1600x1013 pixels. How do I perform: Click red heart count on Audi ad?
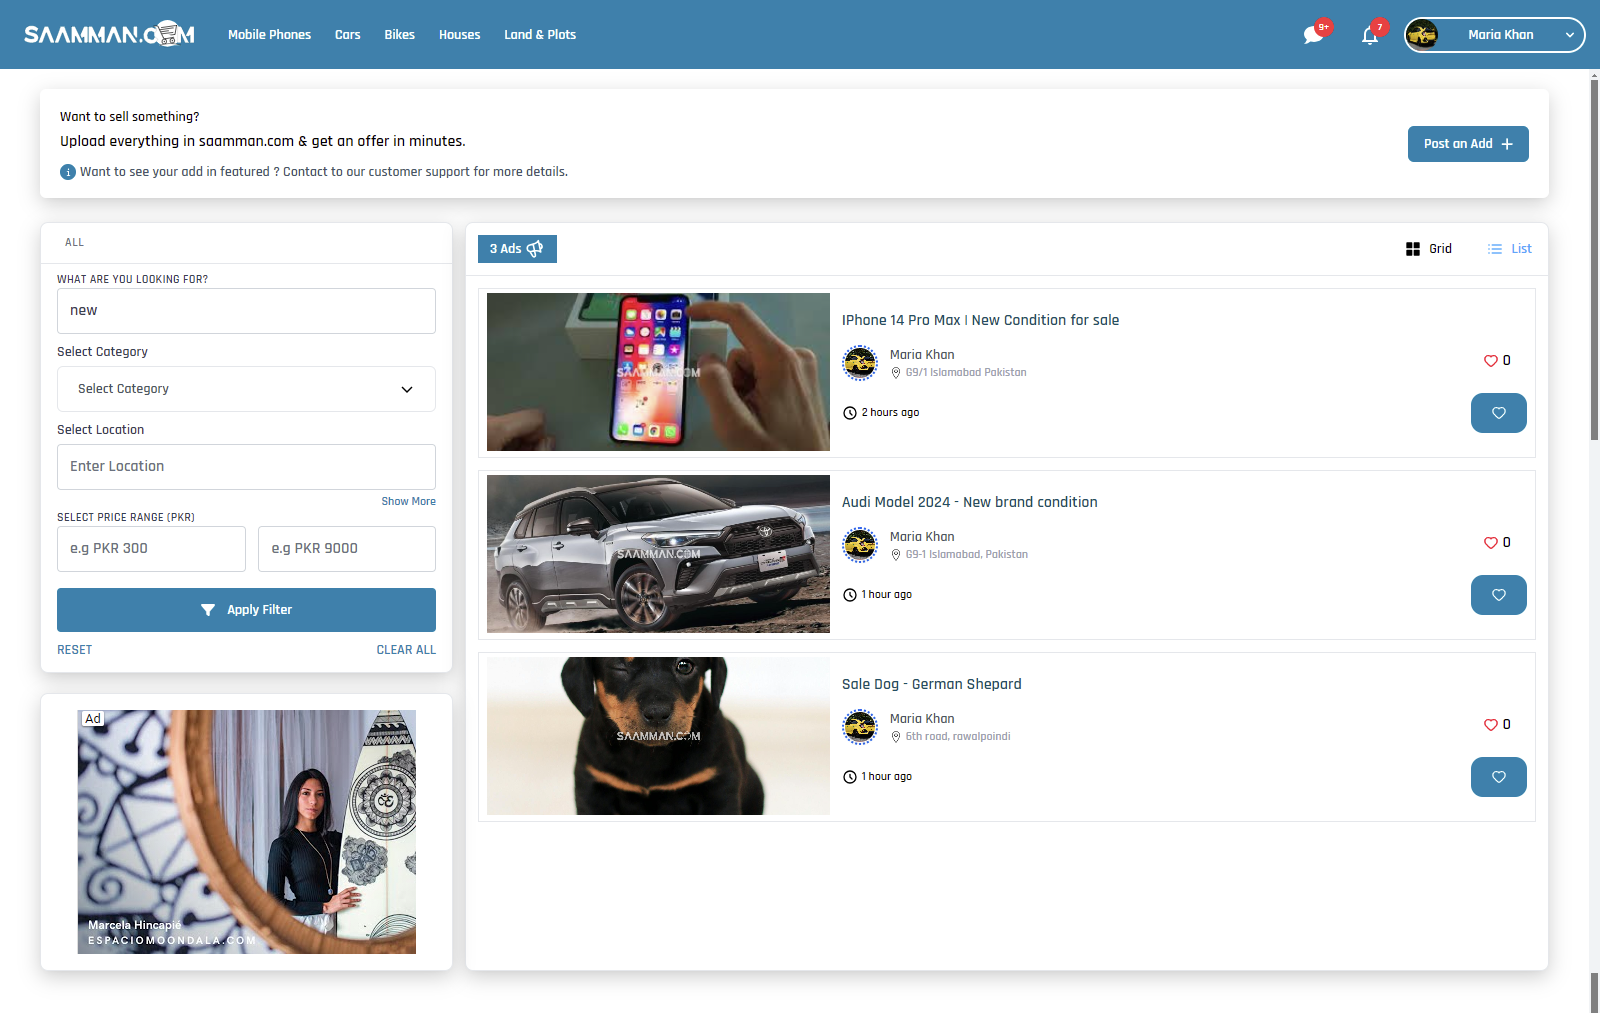1497,543
